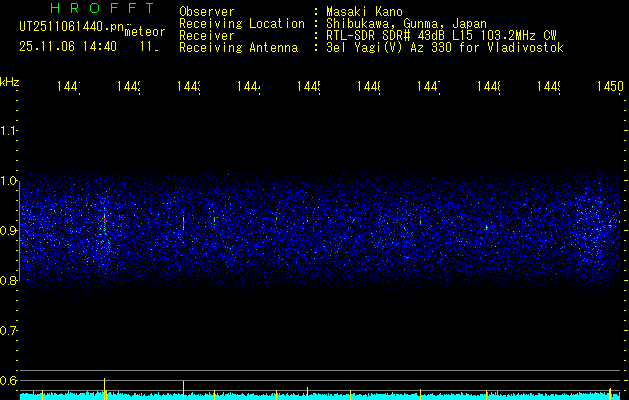629x400 pixels.
Task: Click the 1450 time marker on top axis
Action: coord(608,88)
